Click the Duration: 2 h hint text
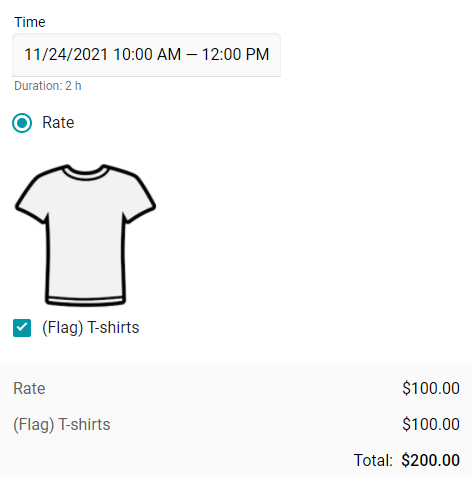Screen dimensions: 472x477 point(48,86)
